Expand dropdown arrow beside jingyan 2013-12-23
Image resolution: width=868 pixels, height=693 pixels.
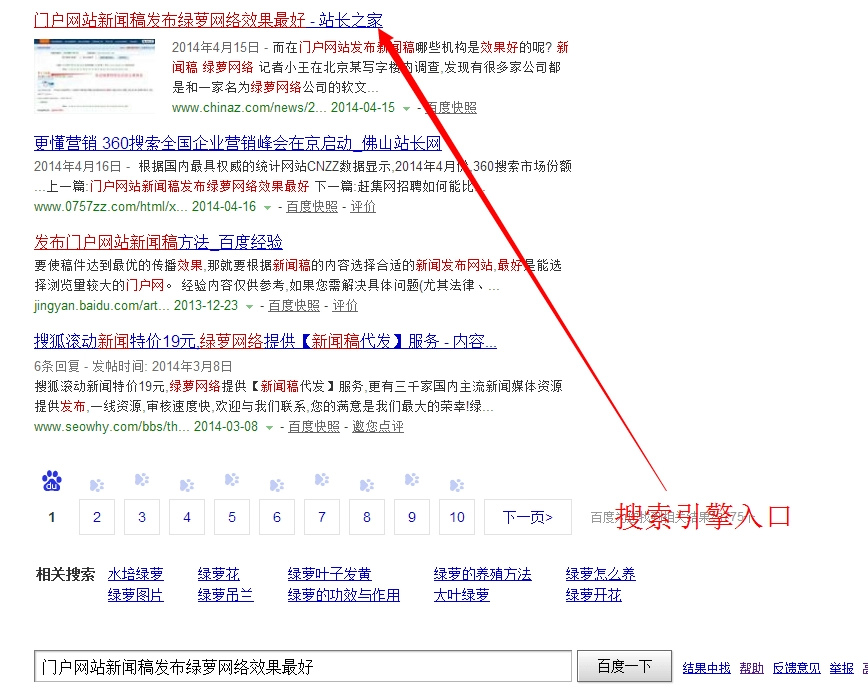tap(250, 307)
